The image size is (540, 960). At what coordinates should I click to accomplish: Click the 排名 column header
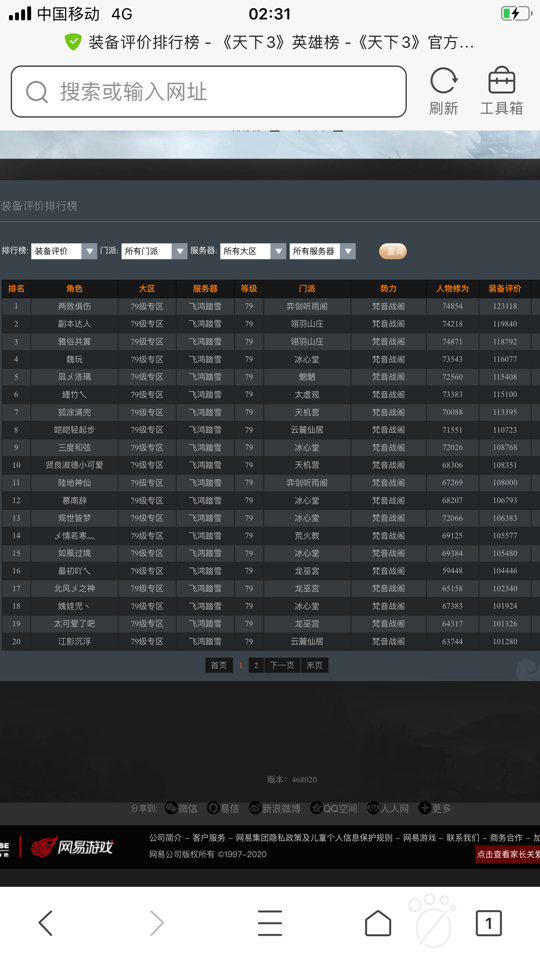point(17,288)
